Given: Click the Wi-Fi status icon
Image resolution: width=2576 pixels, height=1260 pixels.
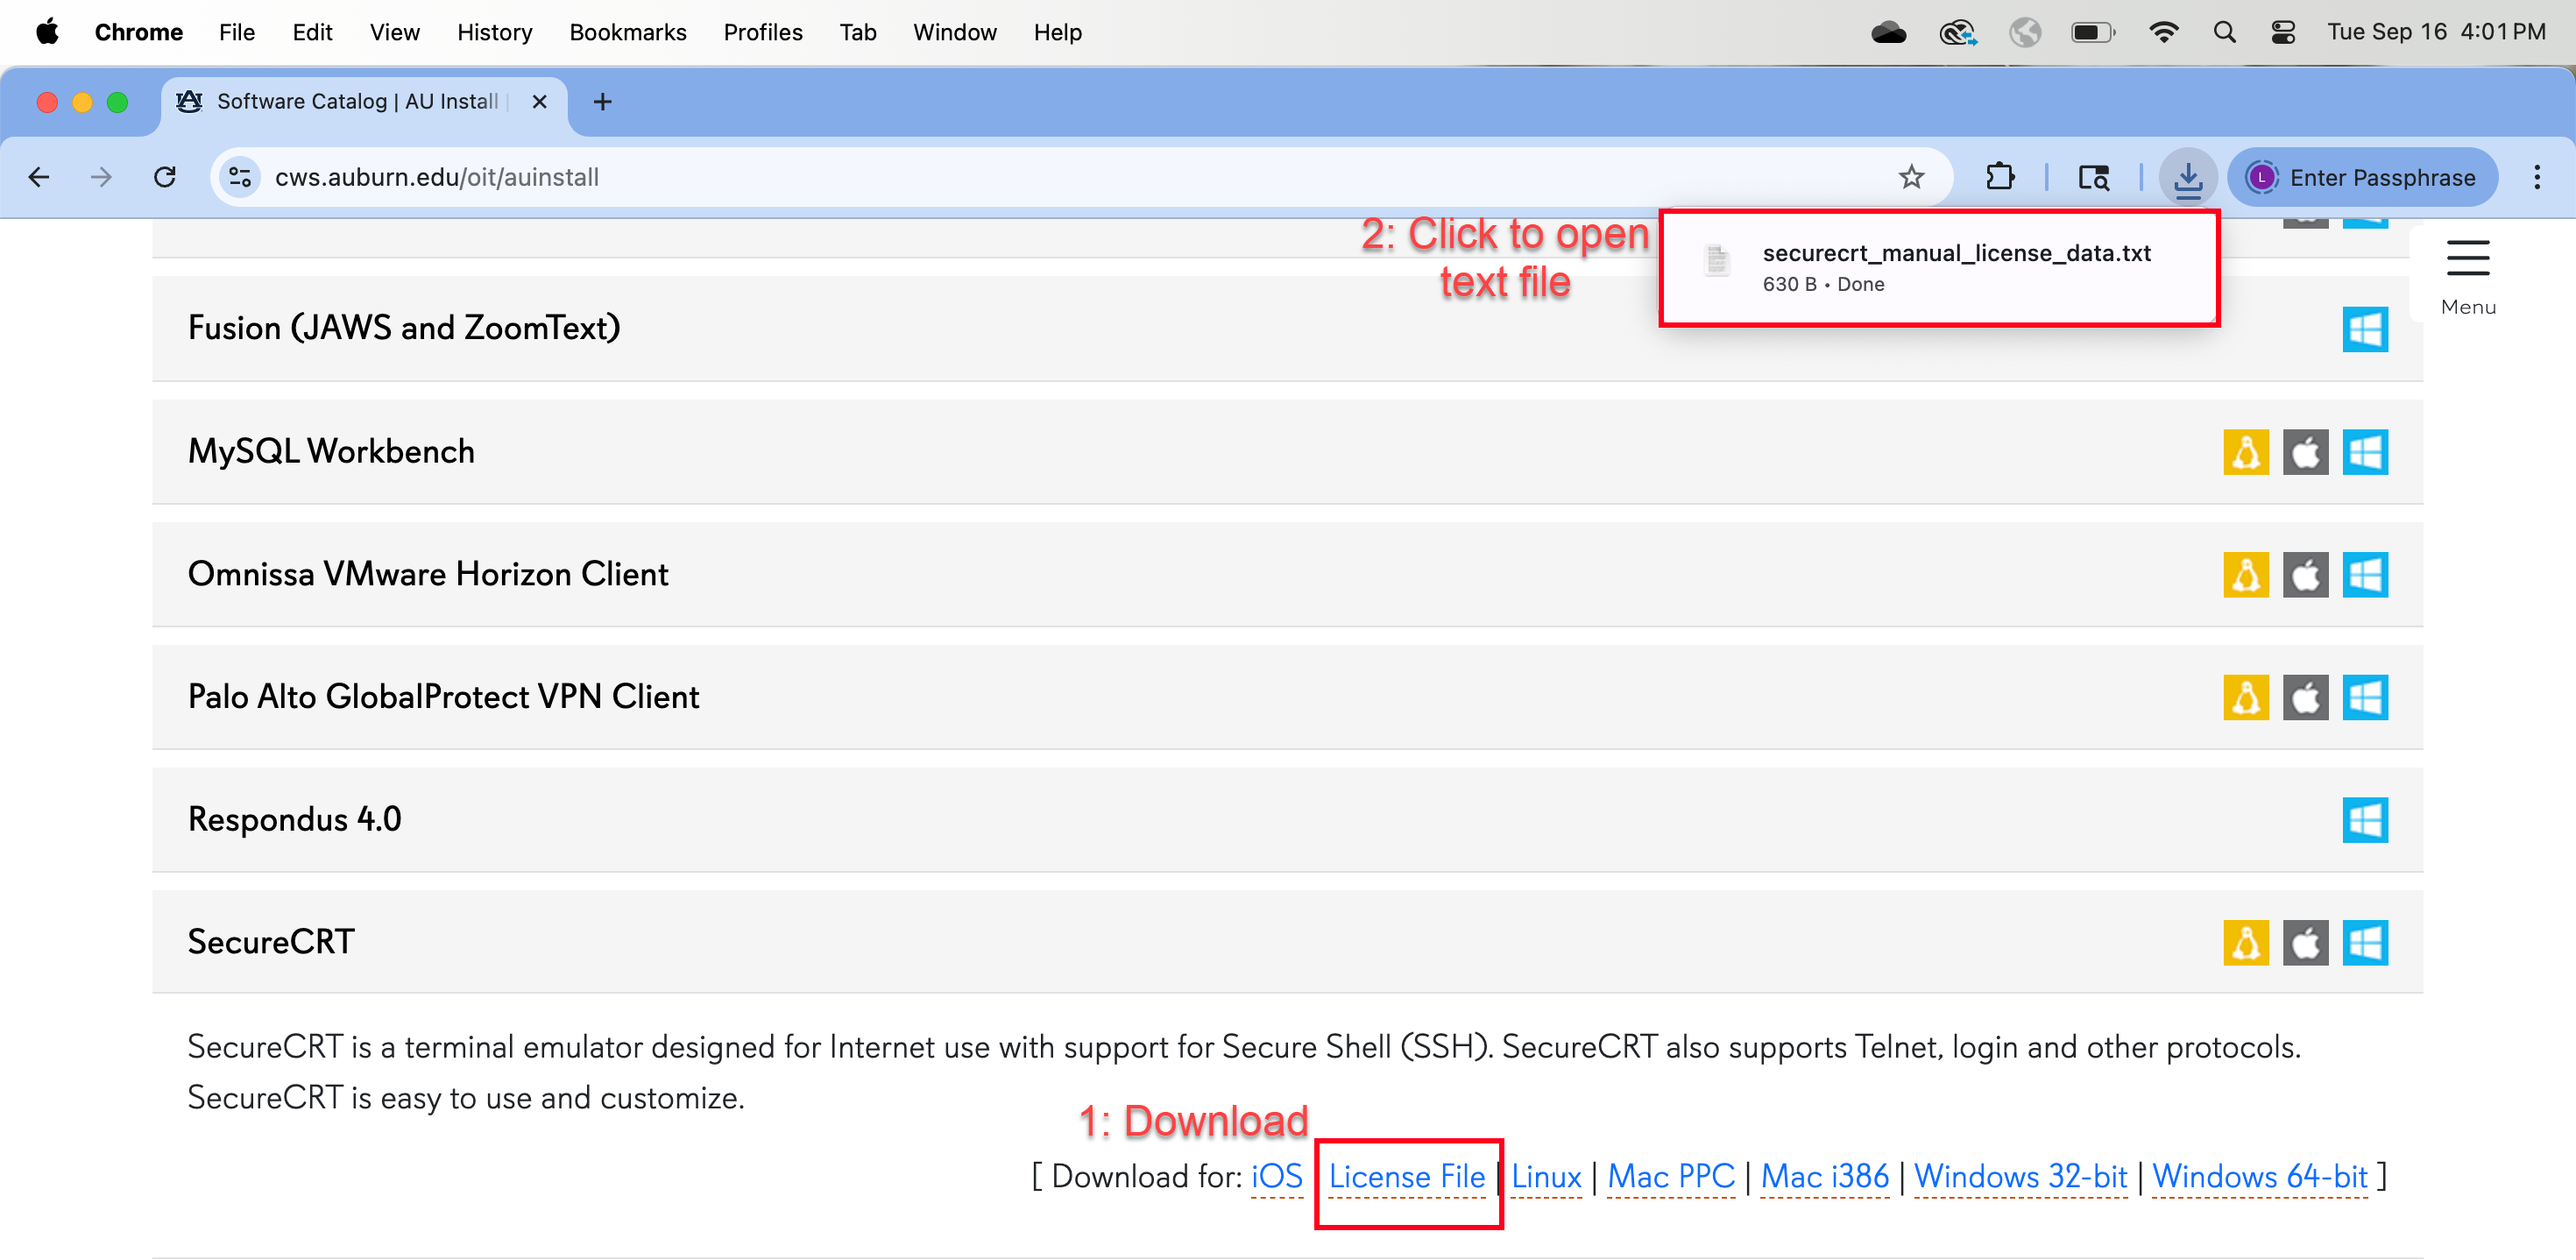Looking at the screenshot, I should coord(2163,32).
